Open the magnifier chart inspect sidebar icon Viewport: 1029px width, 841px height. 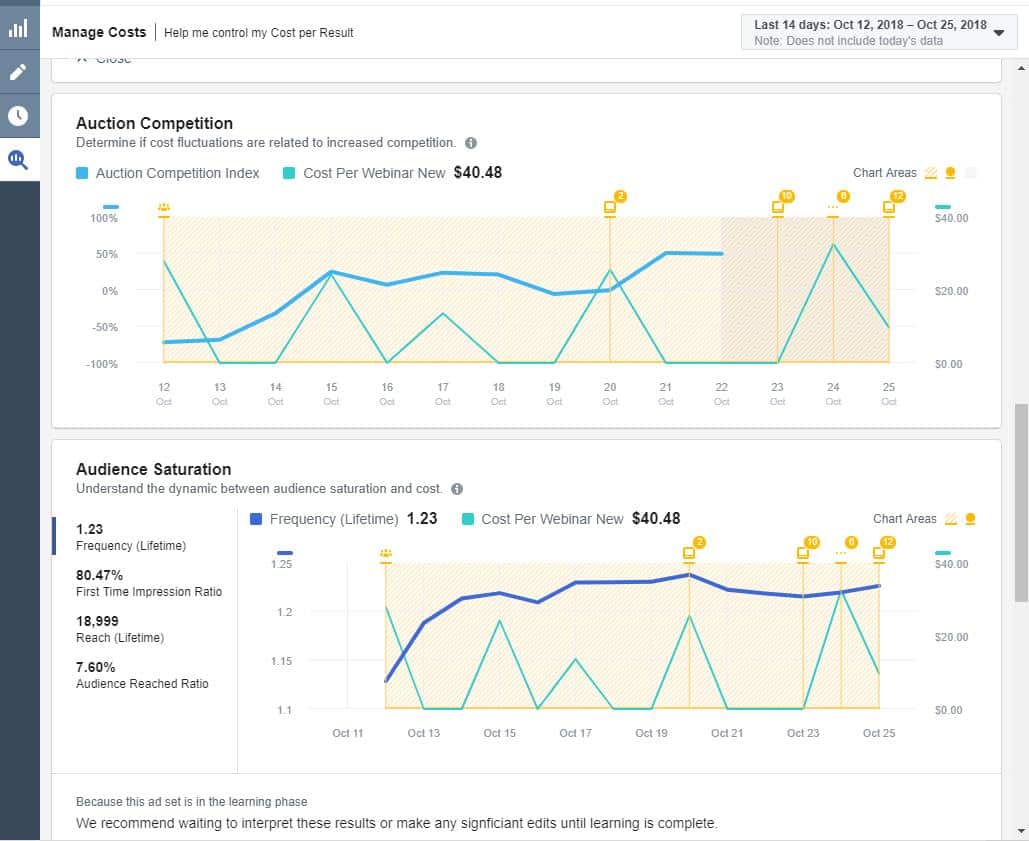(x=19, y=159)
